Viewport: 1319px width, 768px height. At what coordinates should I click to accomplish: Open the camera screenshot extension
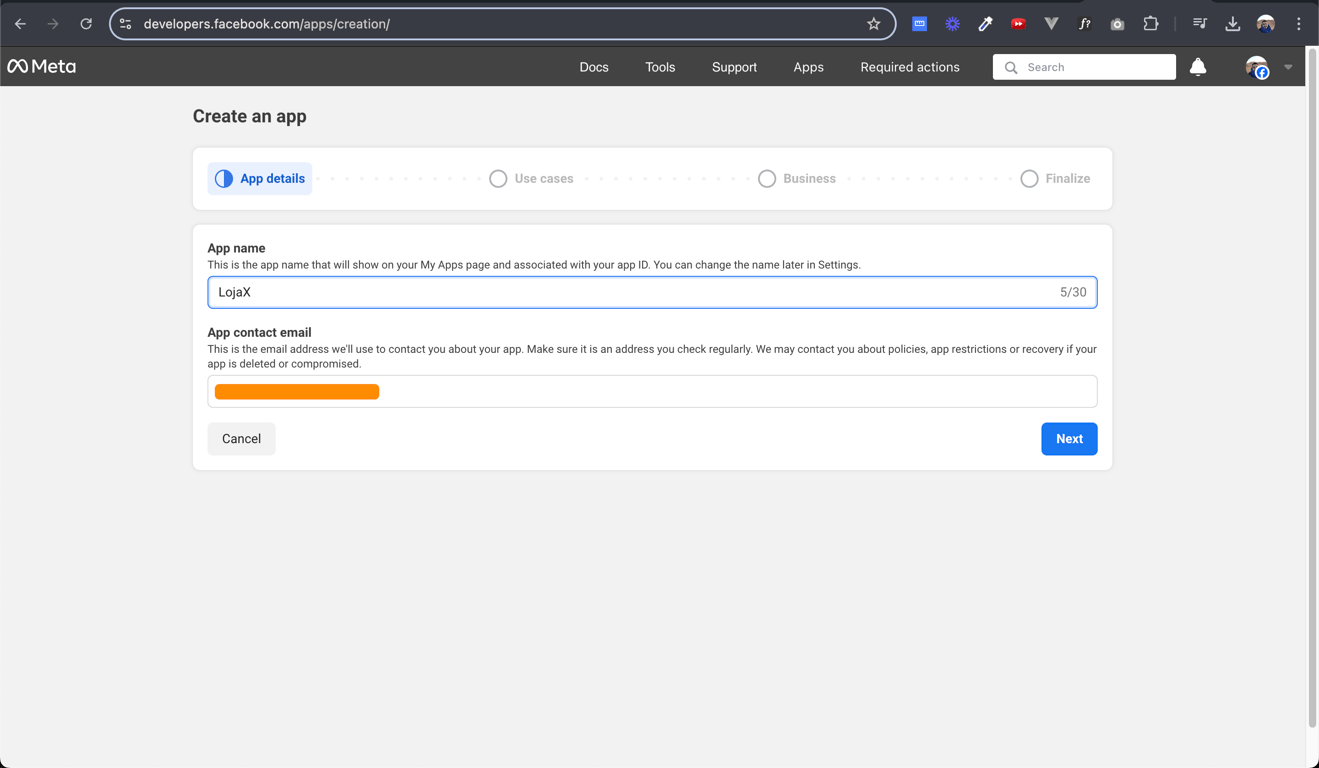pos(1117,24)
